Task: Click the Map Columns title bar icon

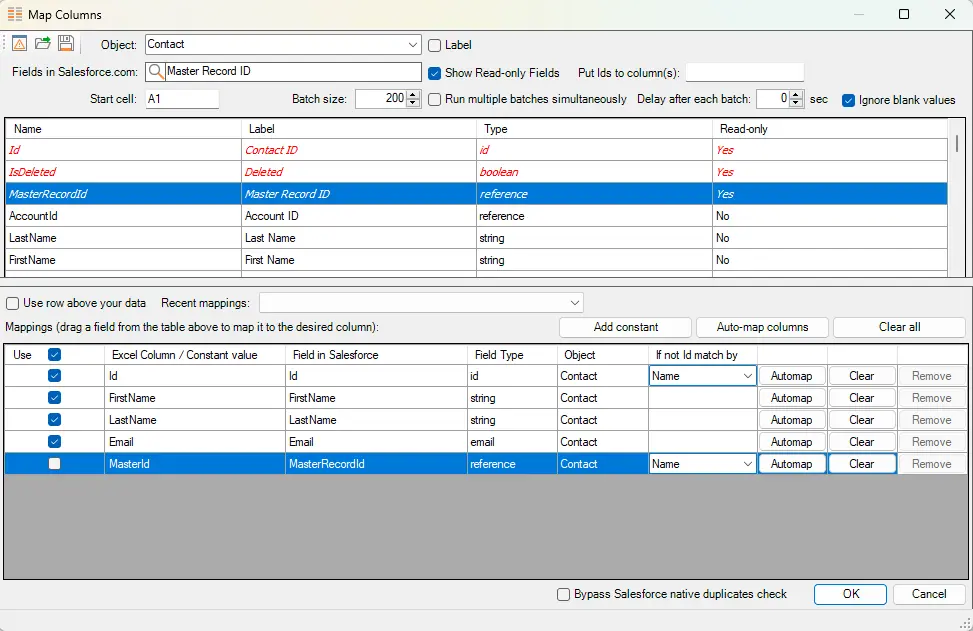Action: pos(15,15)
